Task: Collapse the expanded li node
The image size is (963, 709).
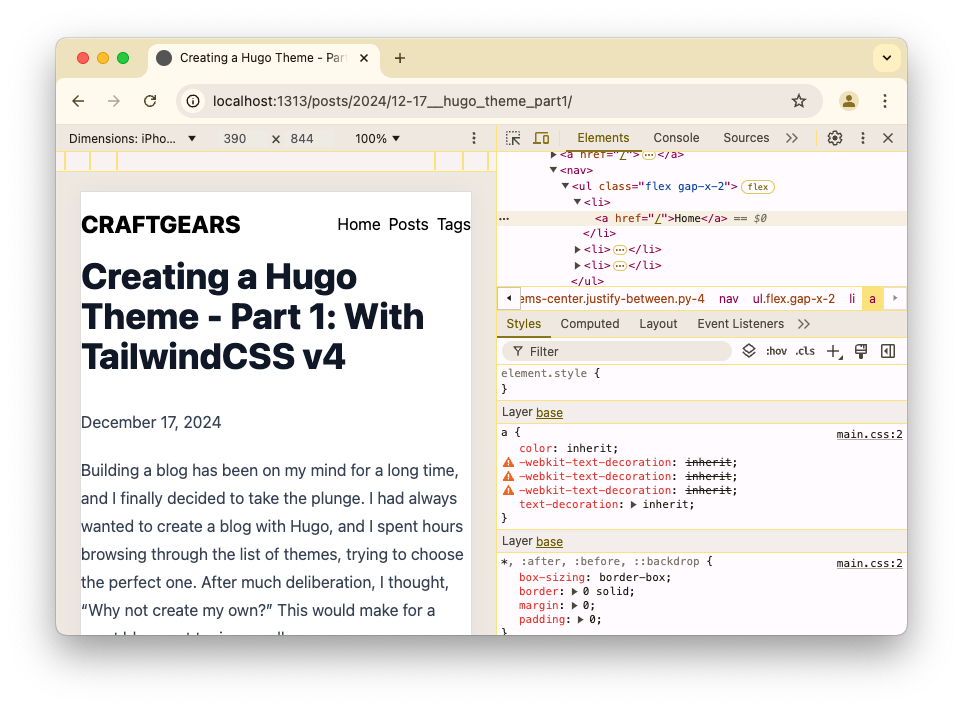Action: pyautogui.click(x=577, y=202)
